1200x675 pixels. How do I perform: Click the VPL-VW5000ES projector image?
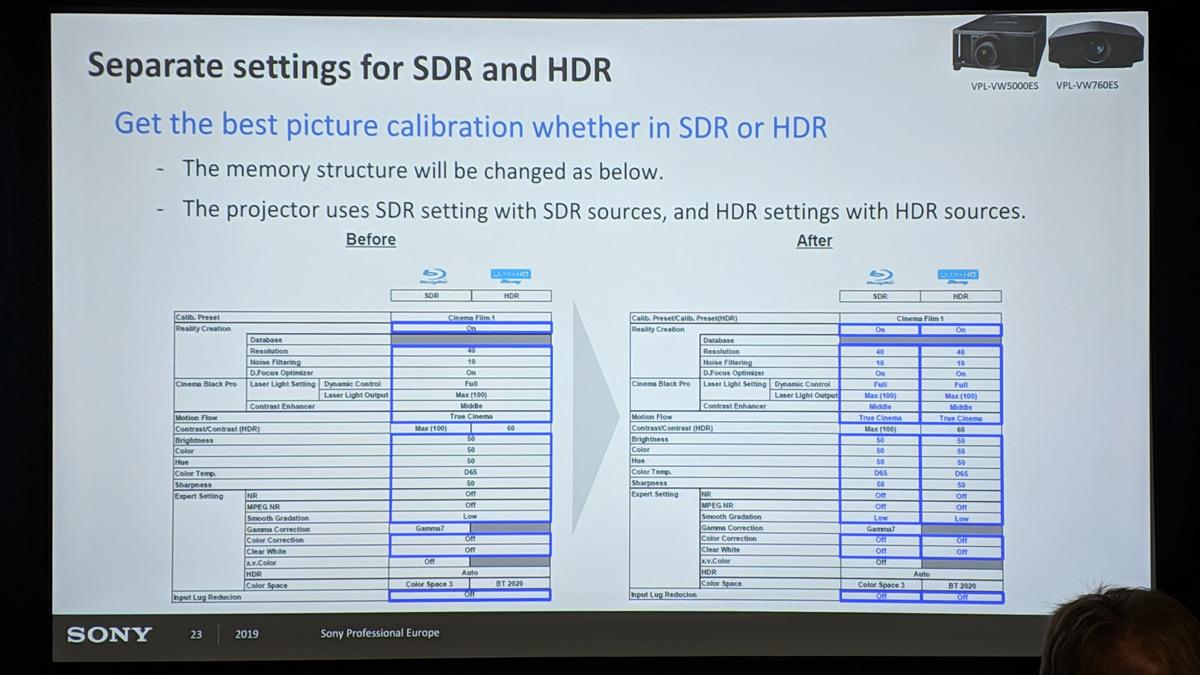tap(999, 46)
